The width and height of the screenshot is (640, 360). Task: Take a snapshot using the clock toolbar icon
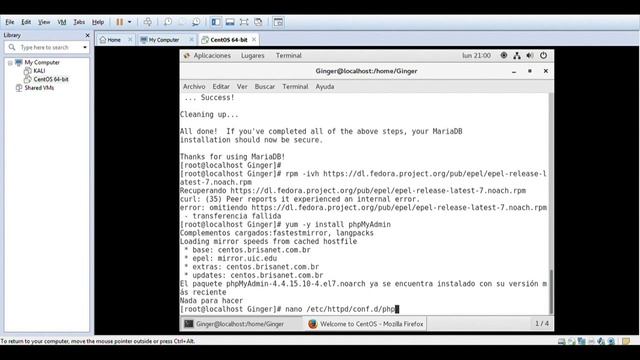(168, 22)
